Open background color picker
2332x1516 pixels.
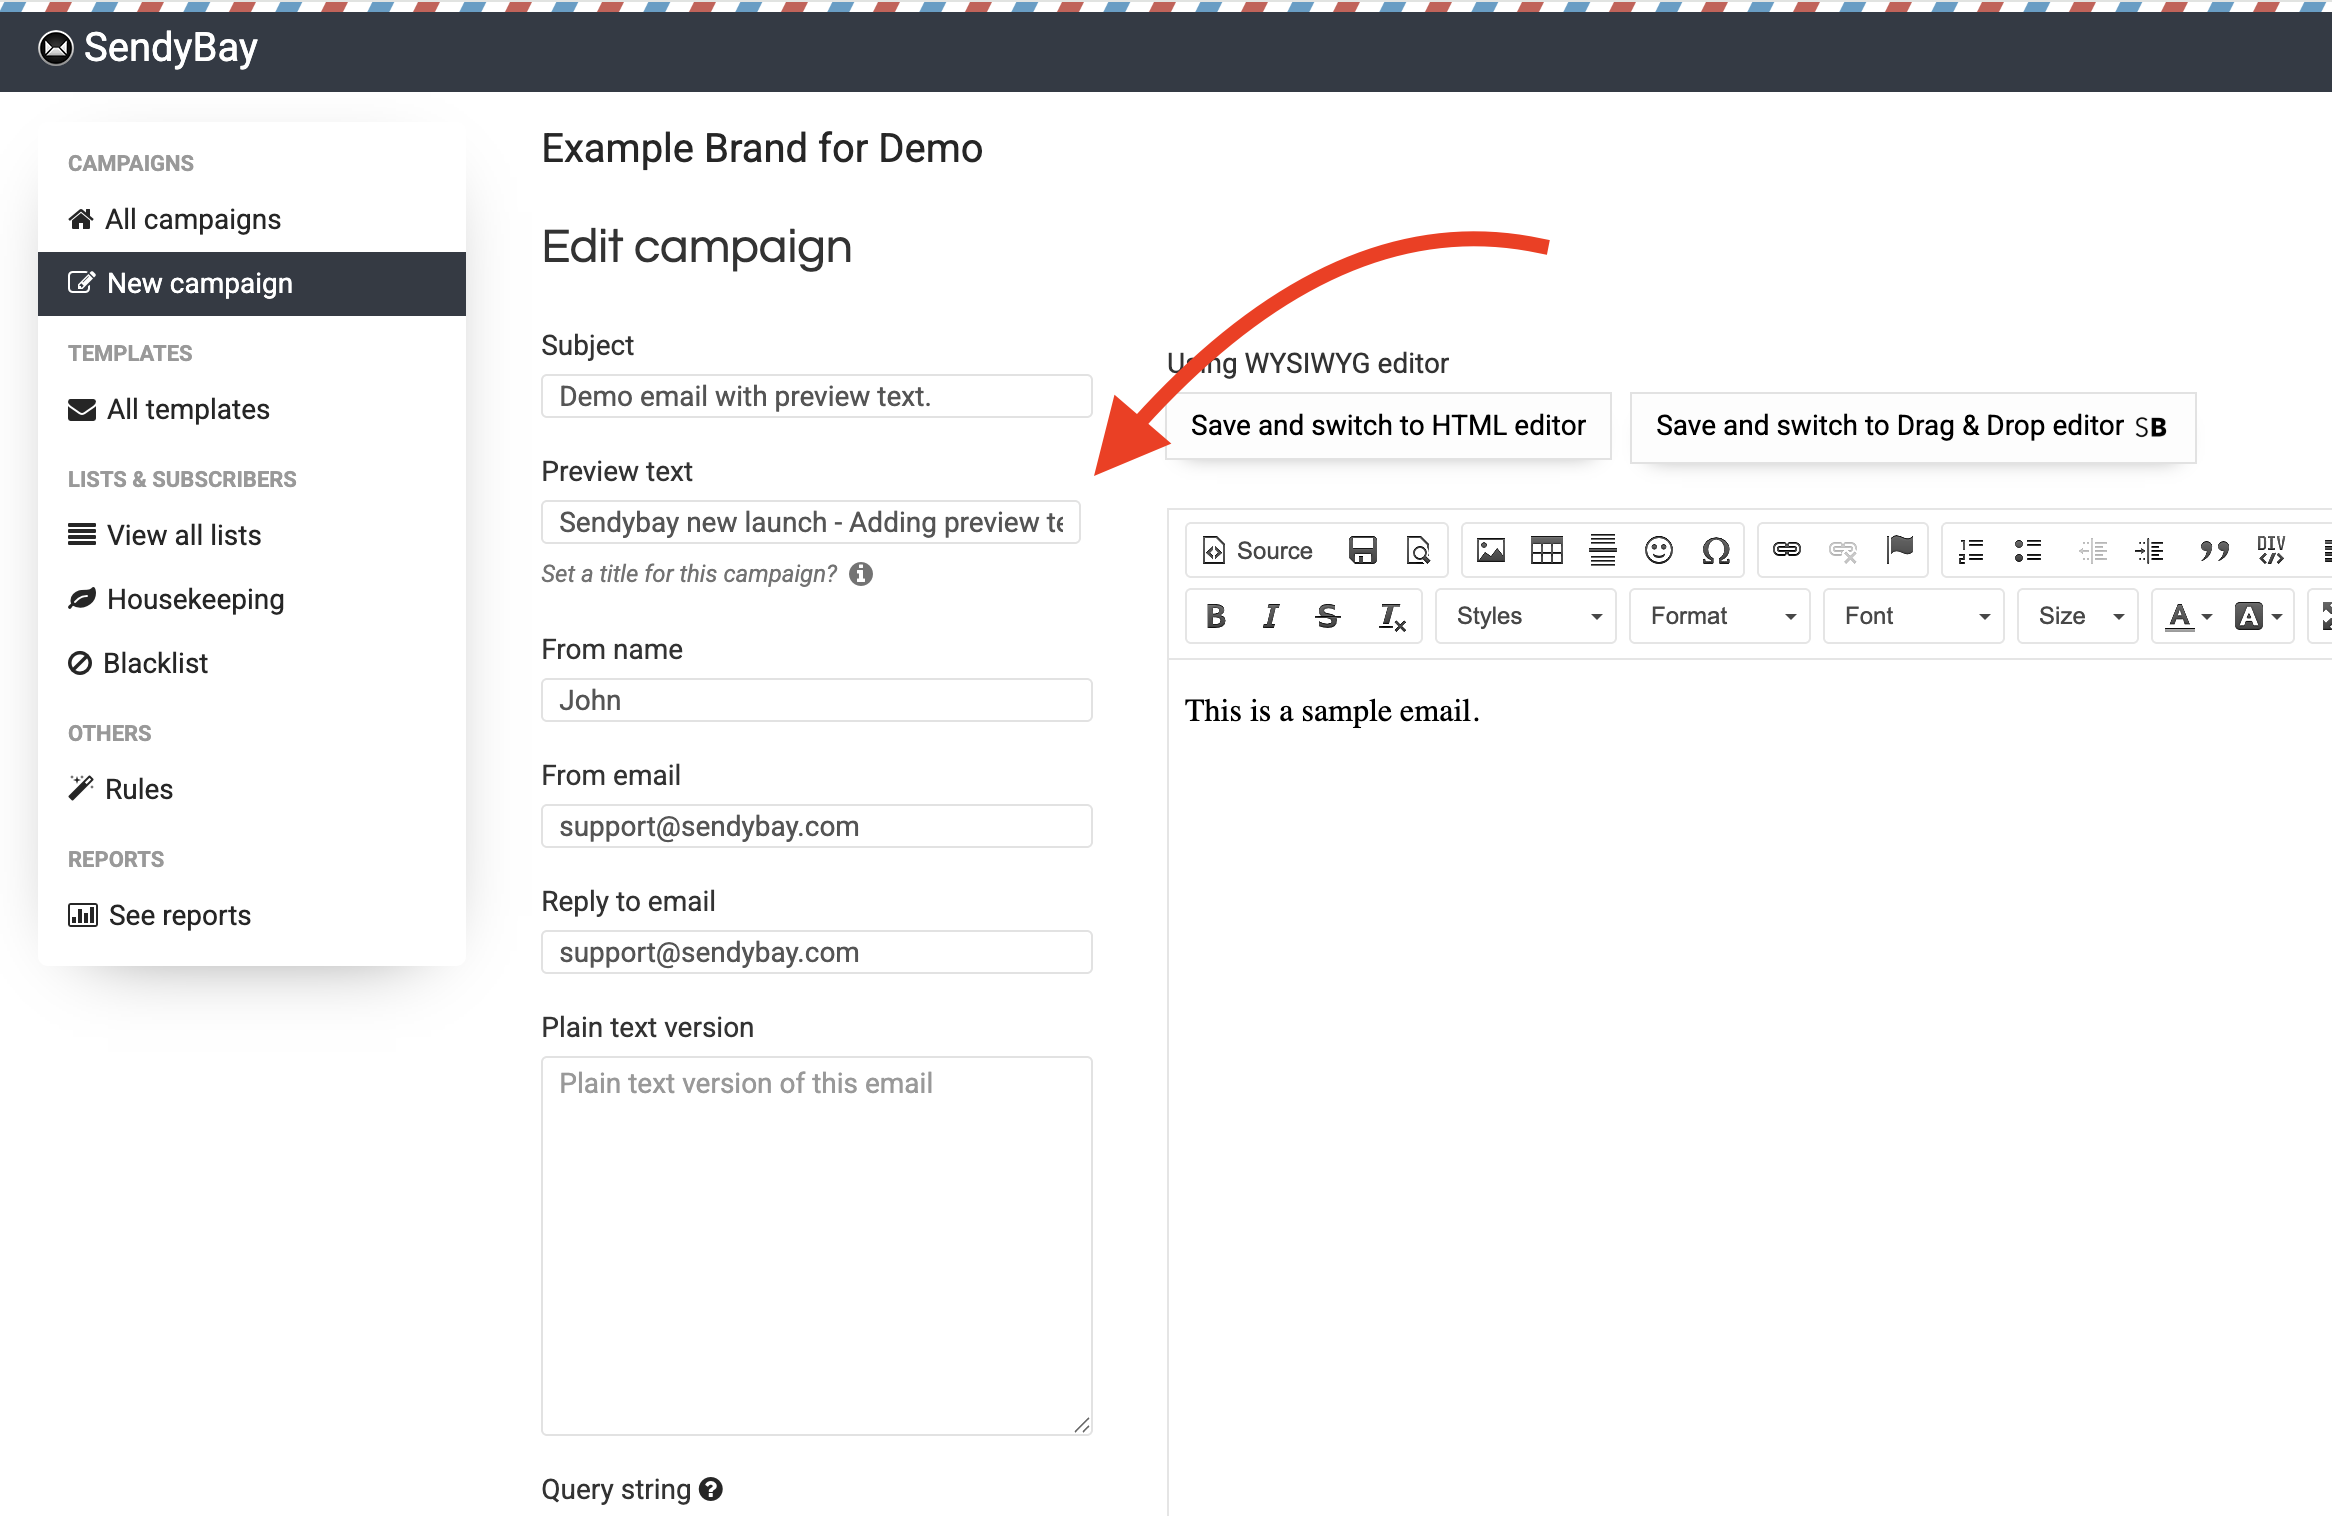(x=2258, y=616)
